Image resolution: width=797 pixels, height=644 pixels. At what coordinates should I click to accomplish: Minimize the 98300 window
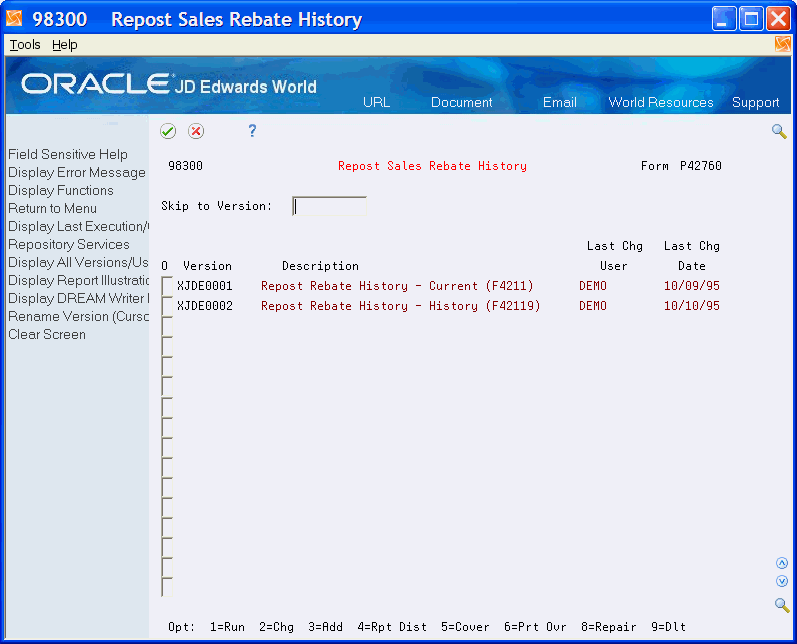724,19
